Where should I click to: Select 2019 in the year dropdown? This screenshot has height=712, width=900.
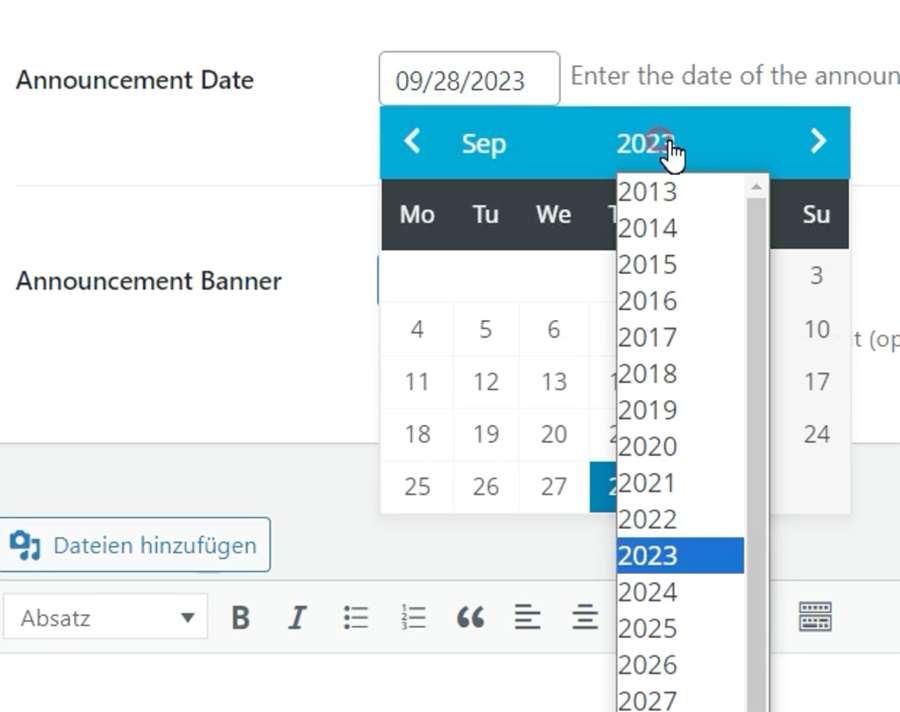coord(648,410)
